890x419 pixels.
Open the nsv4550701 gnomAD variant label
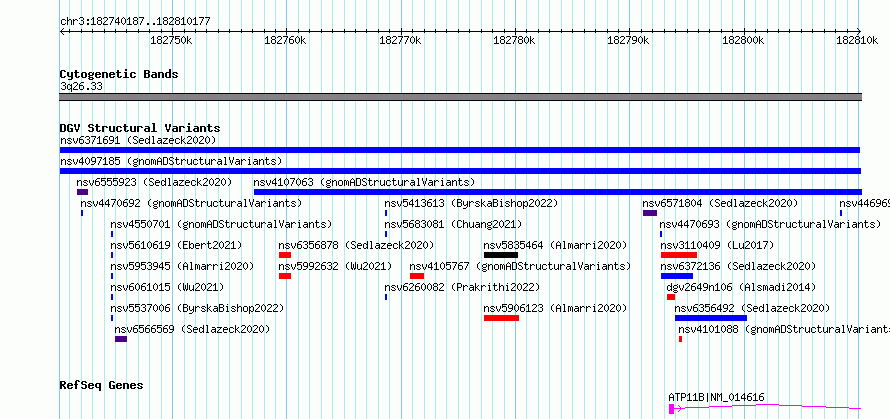221,224
